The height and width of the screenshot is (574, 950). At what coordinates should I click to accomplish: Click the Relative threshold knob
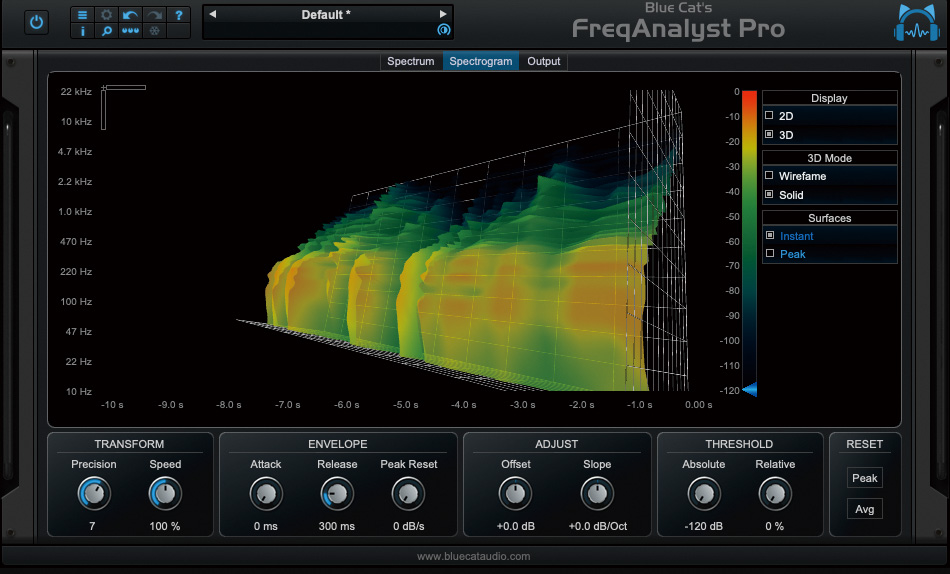[x=775, y=493]
